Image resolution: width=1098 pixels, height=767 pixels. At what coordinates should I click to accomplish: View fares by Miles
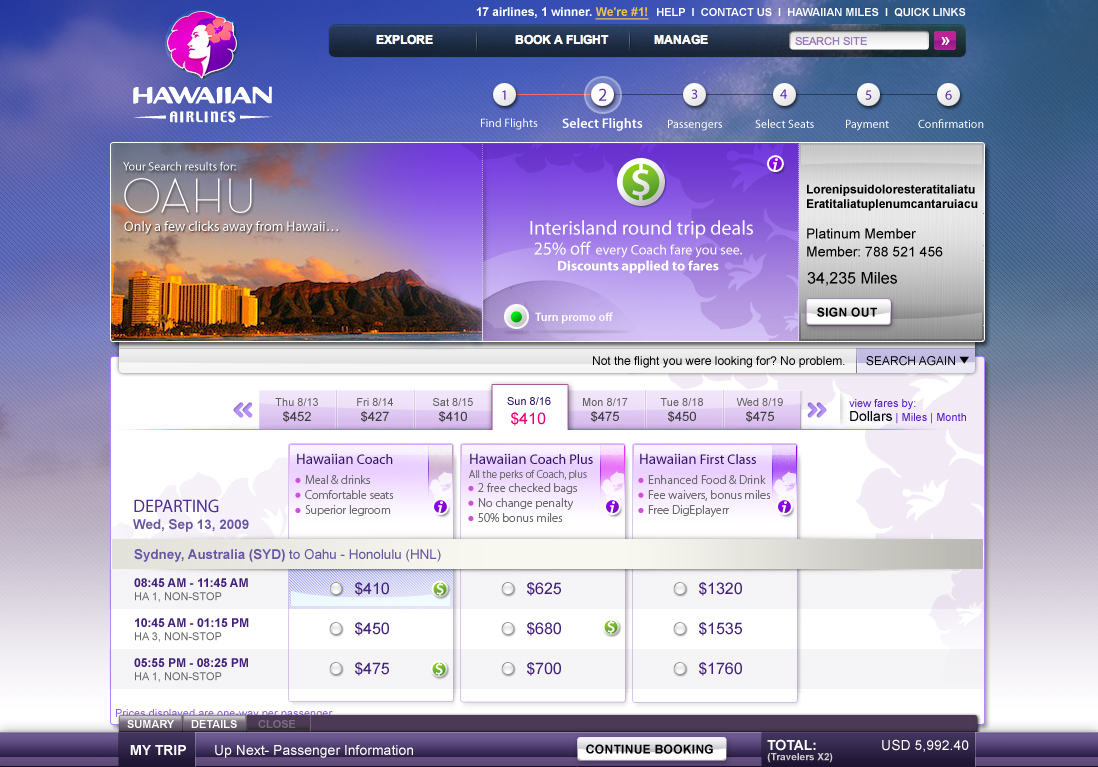point(914,417)
